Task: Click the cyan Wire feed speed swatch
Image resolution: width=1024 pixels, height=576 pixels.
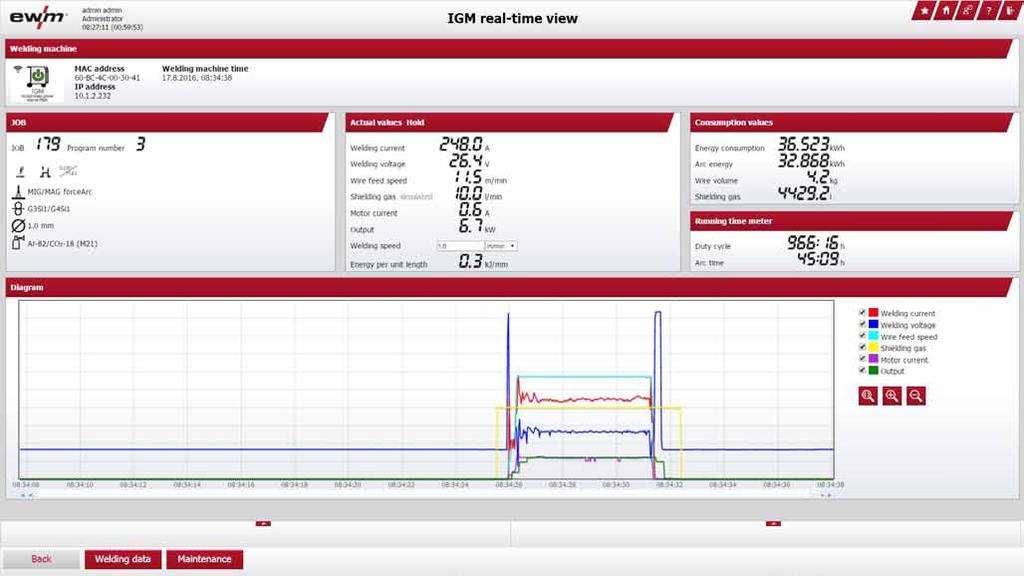Action: point(873,336)
